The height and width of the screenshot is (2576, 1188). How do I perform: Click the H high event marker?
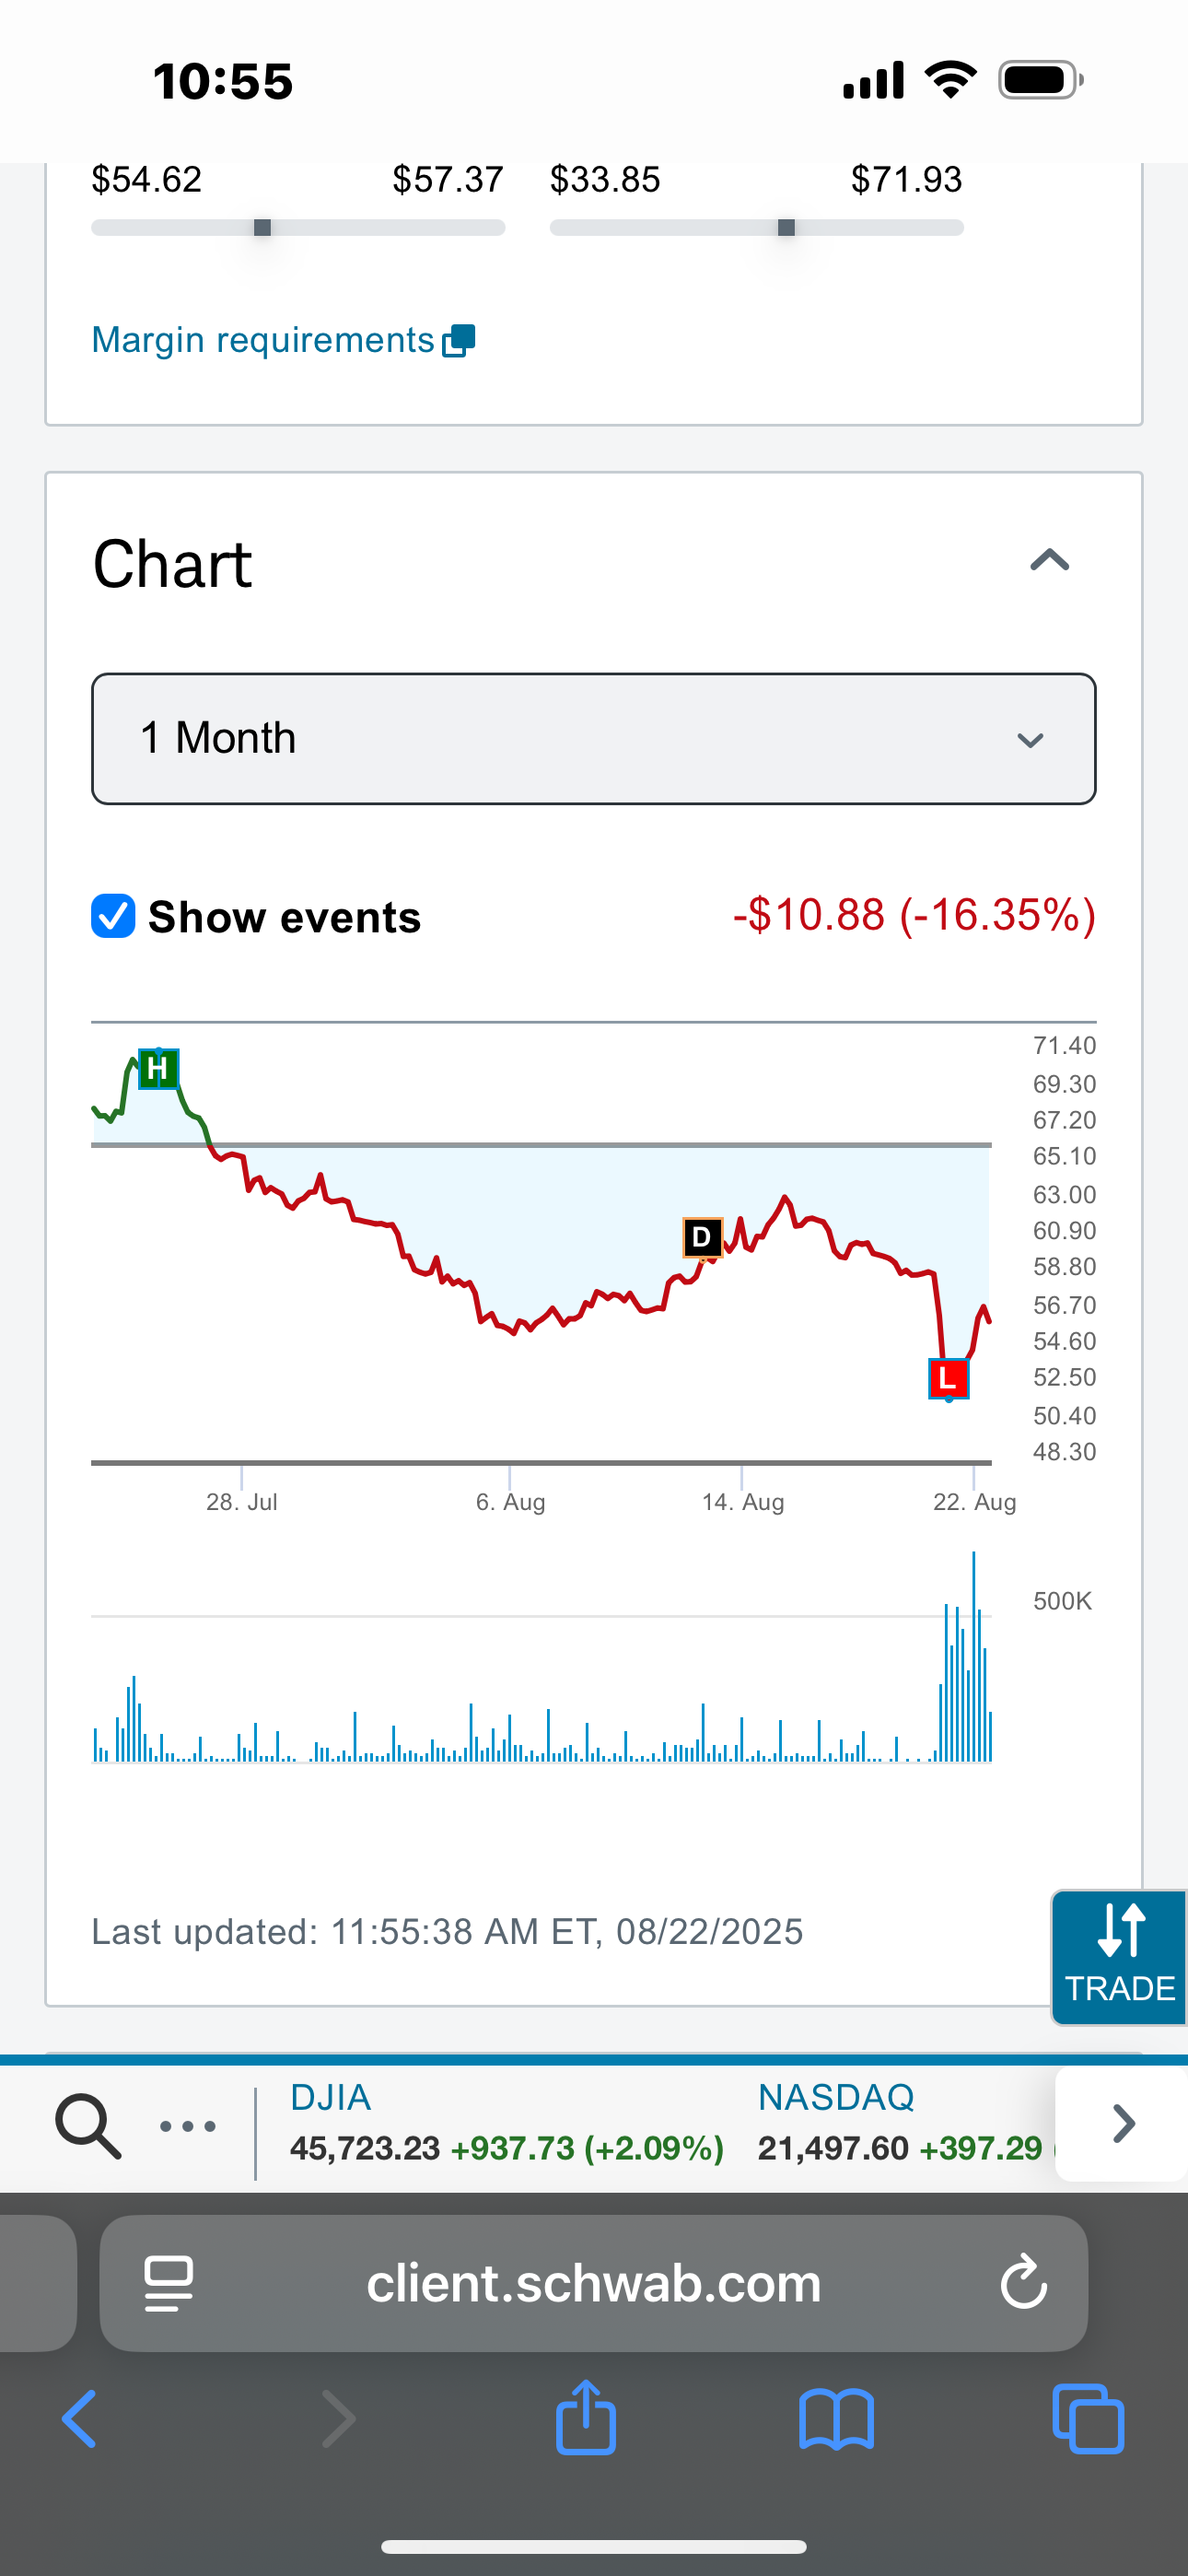tap(158, 1069)
